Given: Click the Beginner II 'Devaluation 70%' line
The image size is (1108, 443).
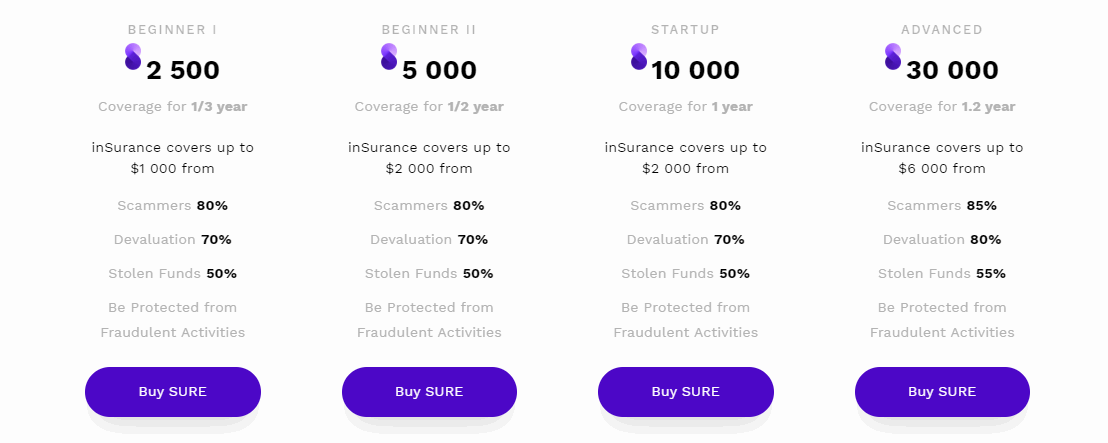Looking at the screenshot, I should pos(429,240).
